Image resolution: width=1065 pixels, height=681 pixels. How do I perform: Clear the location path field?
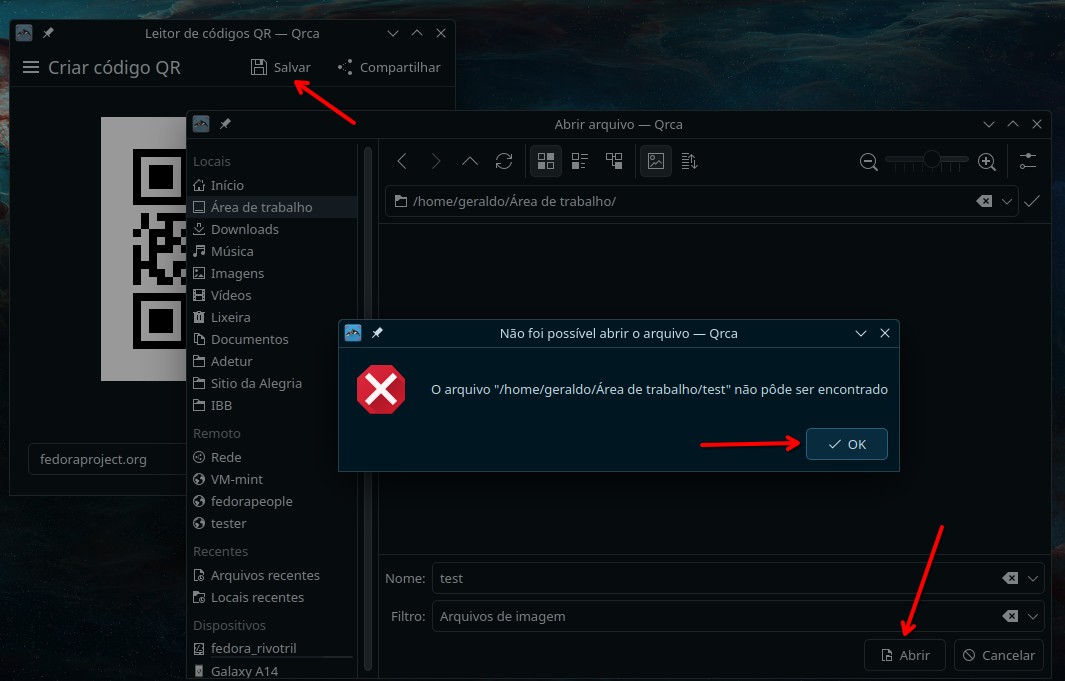[x=983, y=202]
